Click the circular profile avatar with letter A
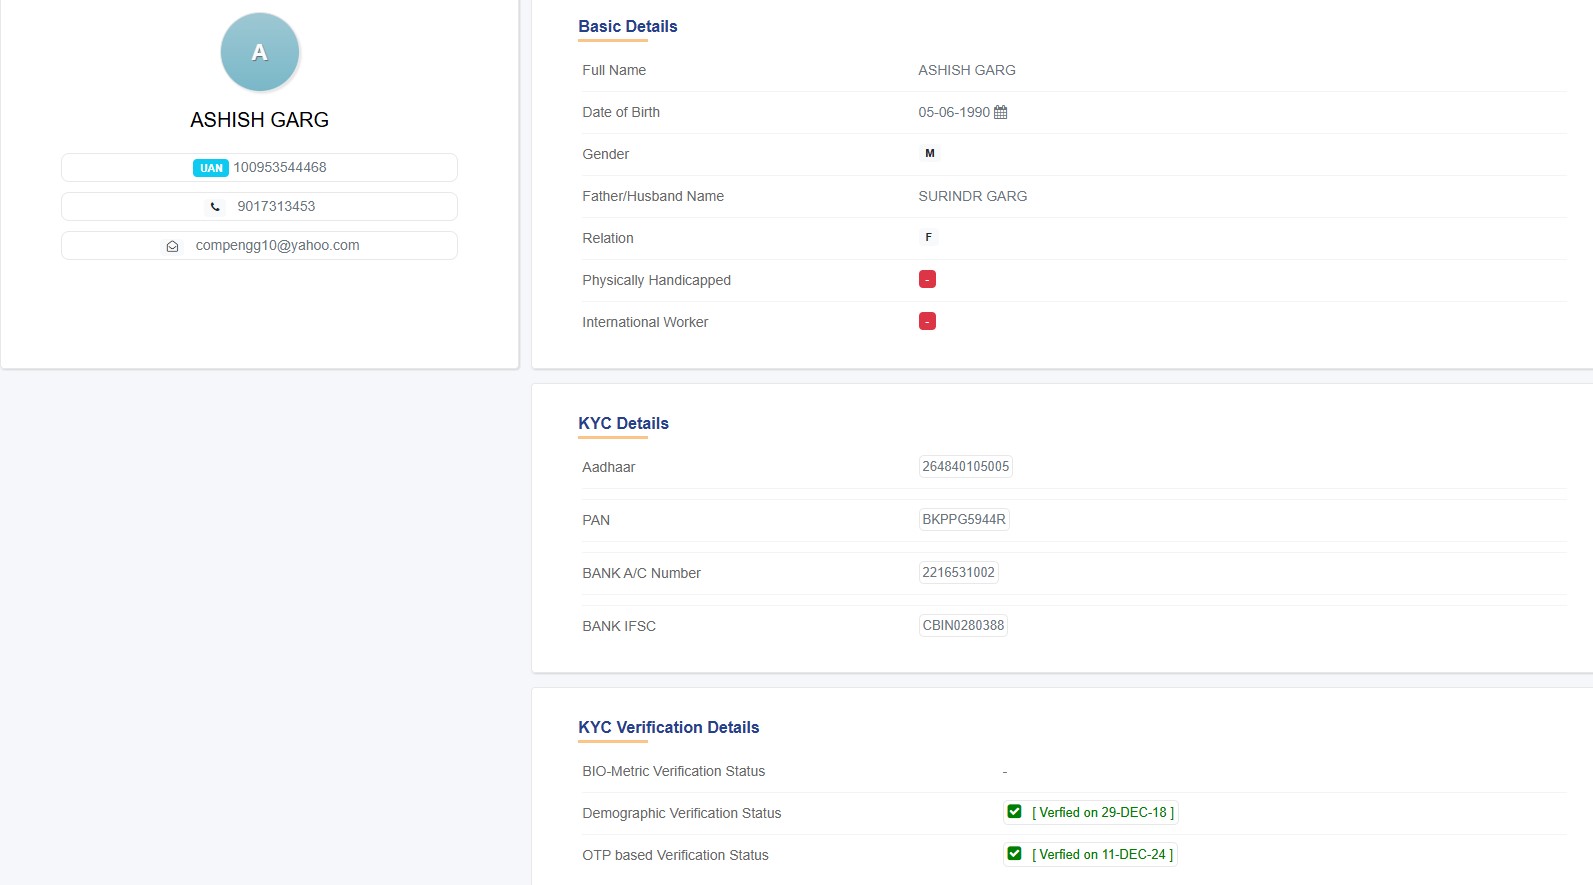Viewport: 1593px width, 885px height. (x=259, y=52)
